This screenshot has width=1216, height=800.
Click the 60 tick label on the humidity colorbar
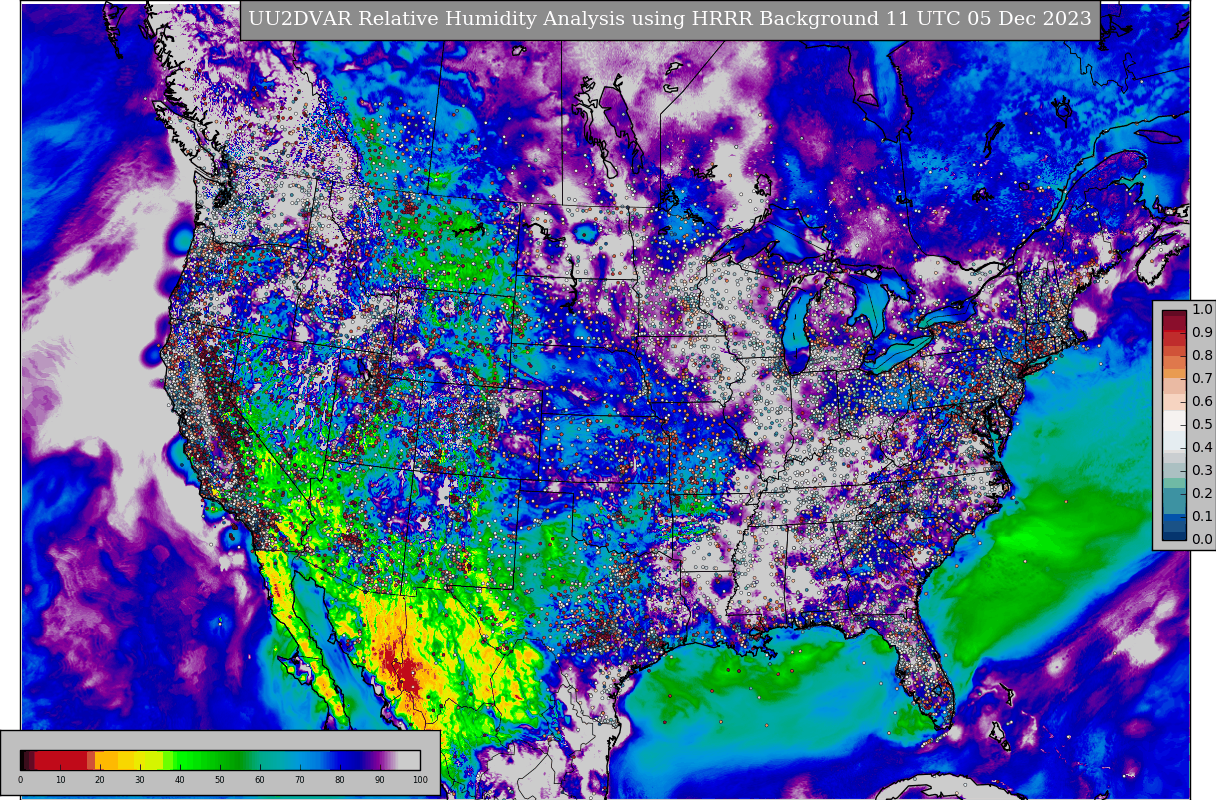tap(260, 780)
